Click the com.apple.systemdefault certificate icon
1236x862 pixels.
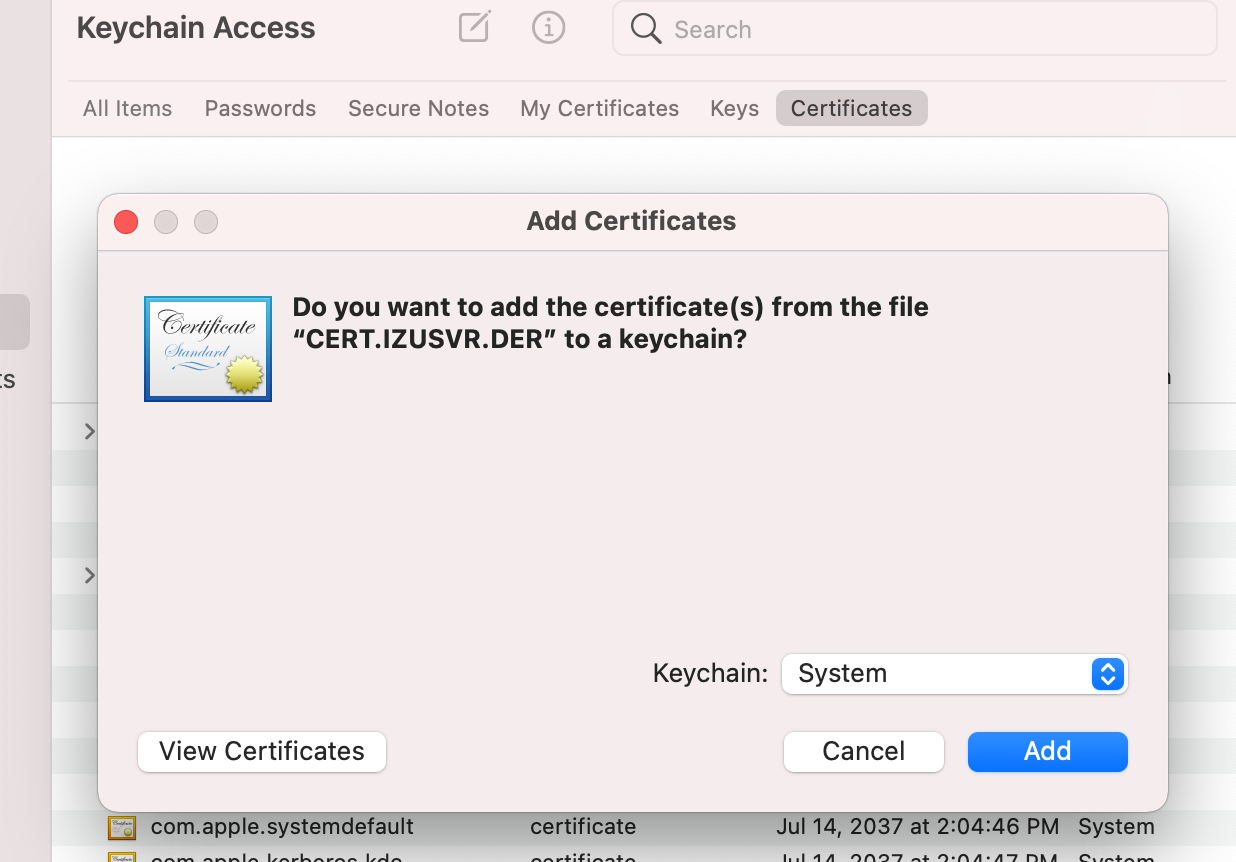point(122,827)
